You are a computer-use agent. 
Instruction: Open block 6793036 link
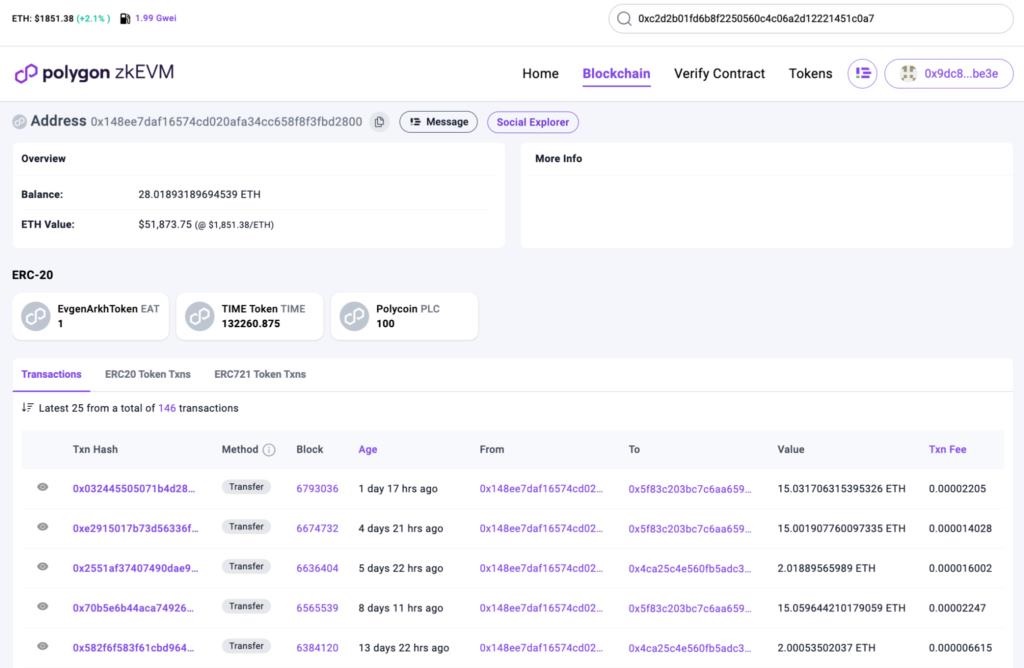317,488
